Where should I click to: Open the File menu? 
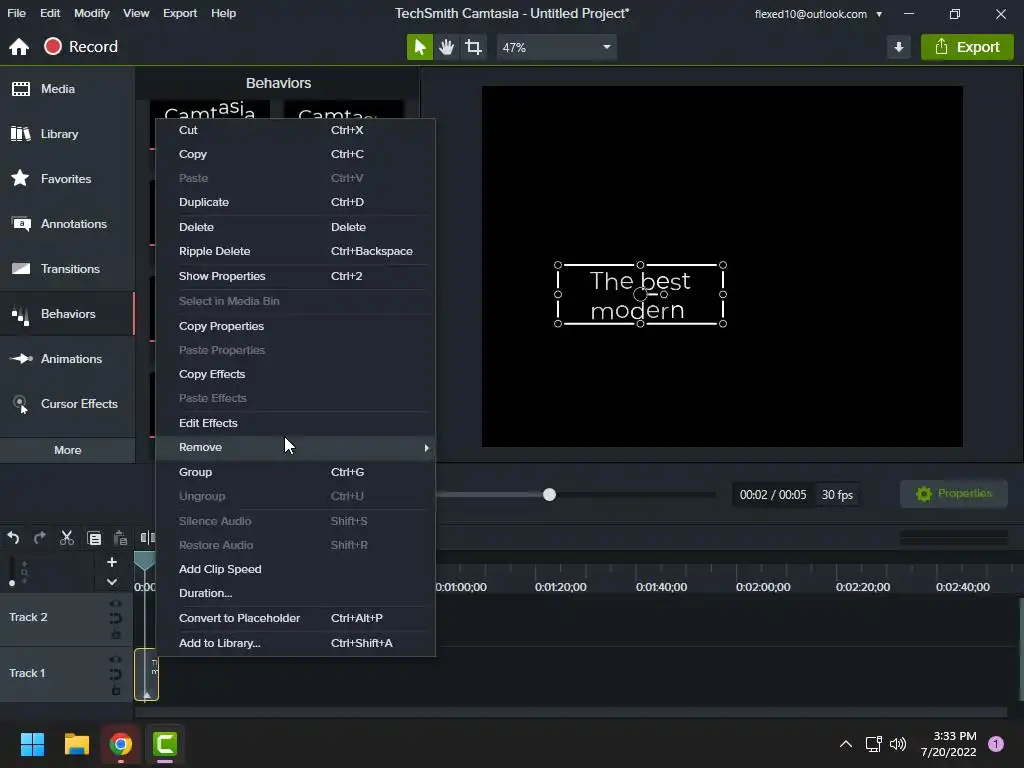point(16,13)
